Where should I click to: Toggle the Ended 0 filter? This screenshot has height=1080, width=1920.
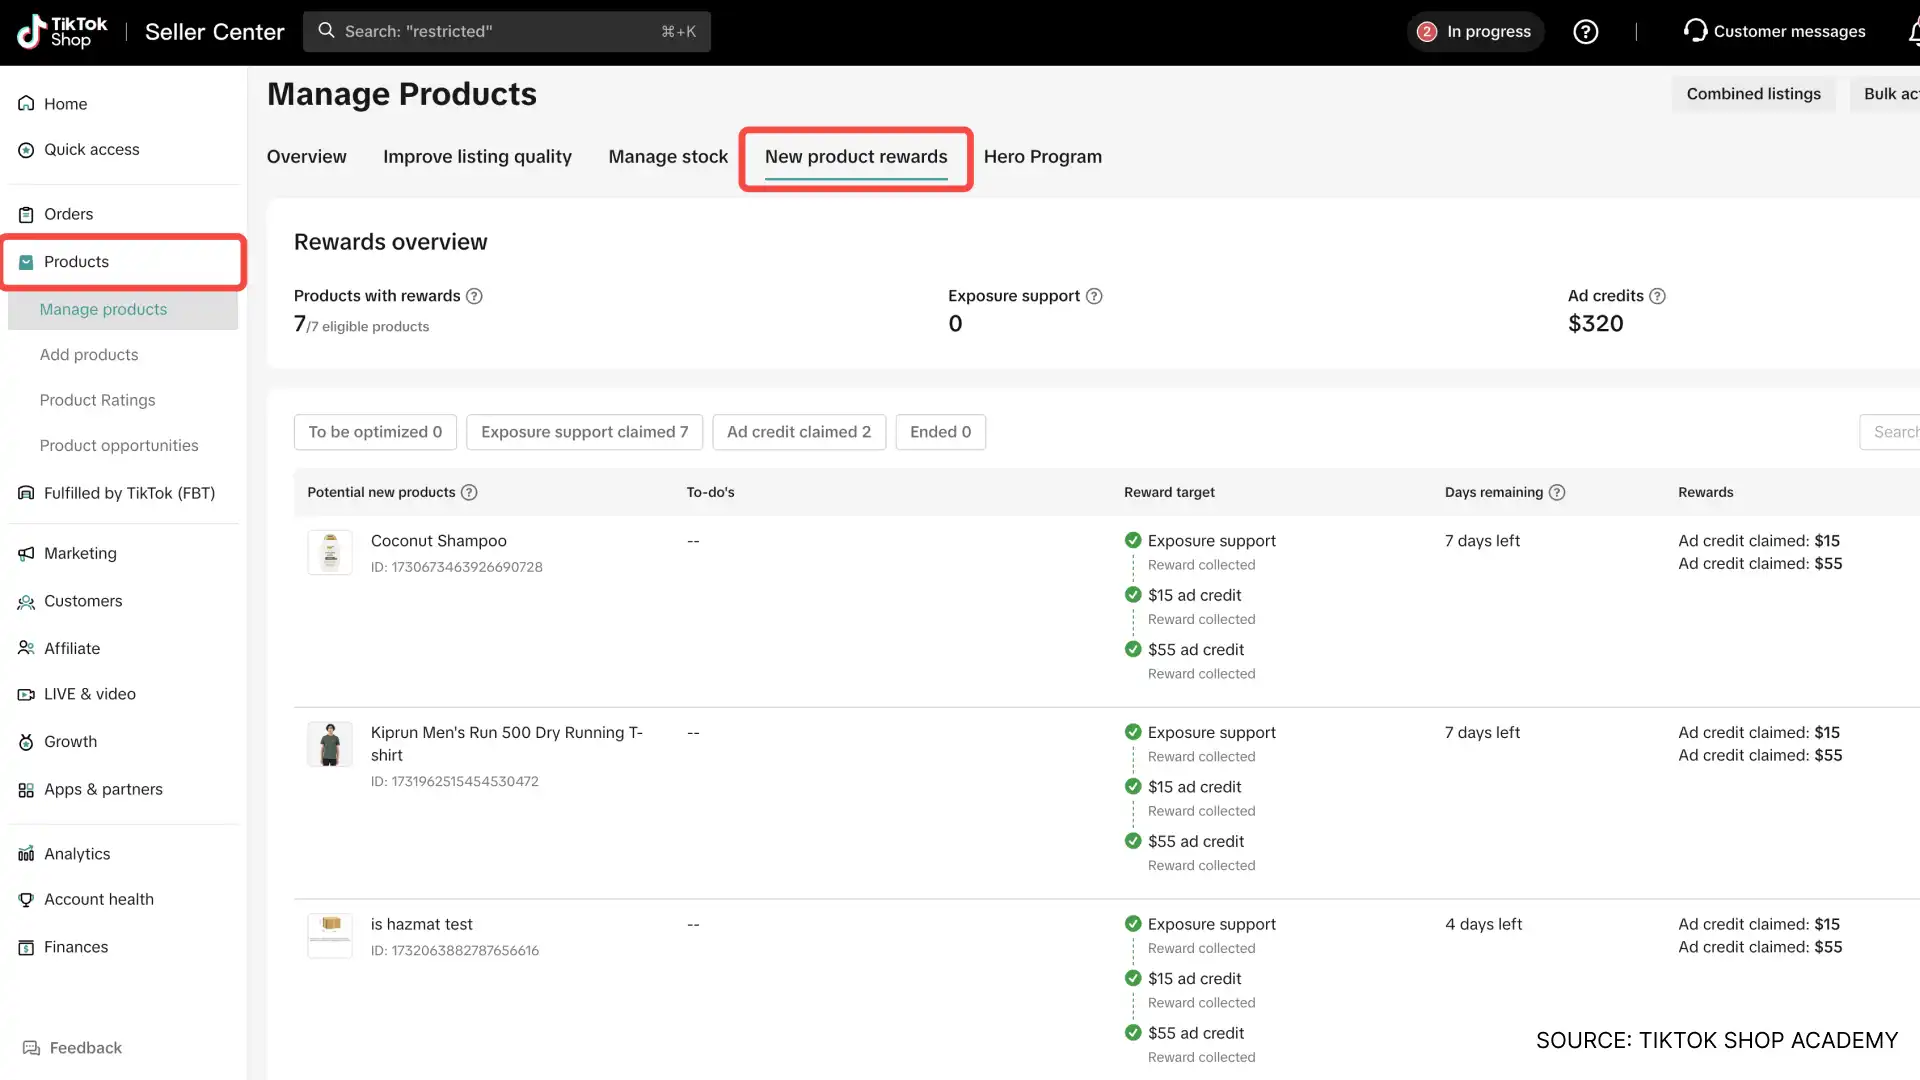pos(940,432)
